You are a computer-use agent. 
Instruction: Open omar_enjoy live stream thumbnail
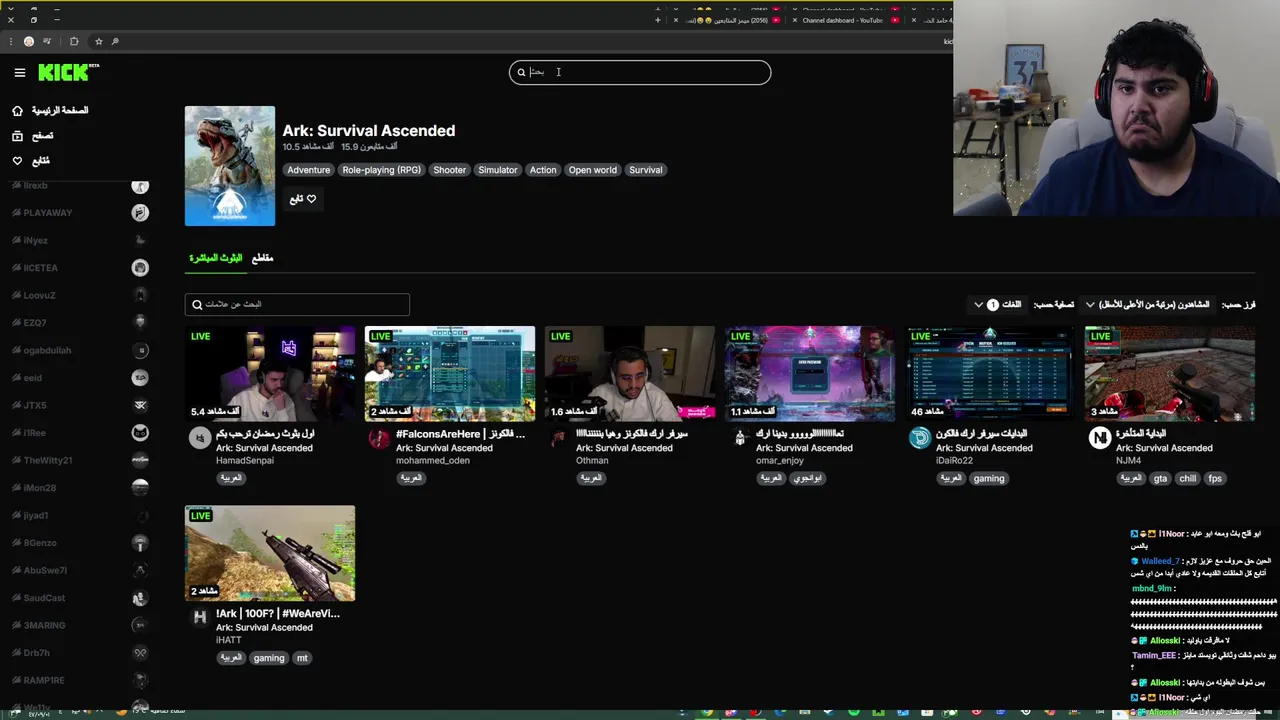(x=810, y=374)
